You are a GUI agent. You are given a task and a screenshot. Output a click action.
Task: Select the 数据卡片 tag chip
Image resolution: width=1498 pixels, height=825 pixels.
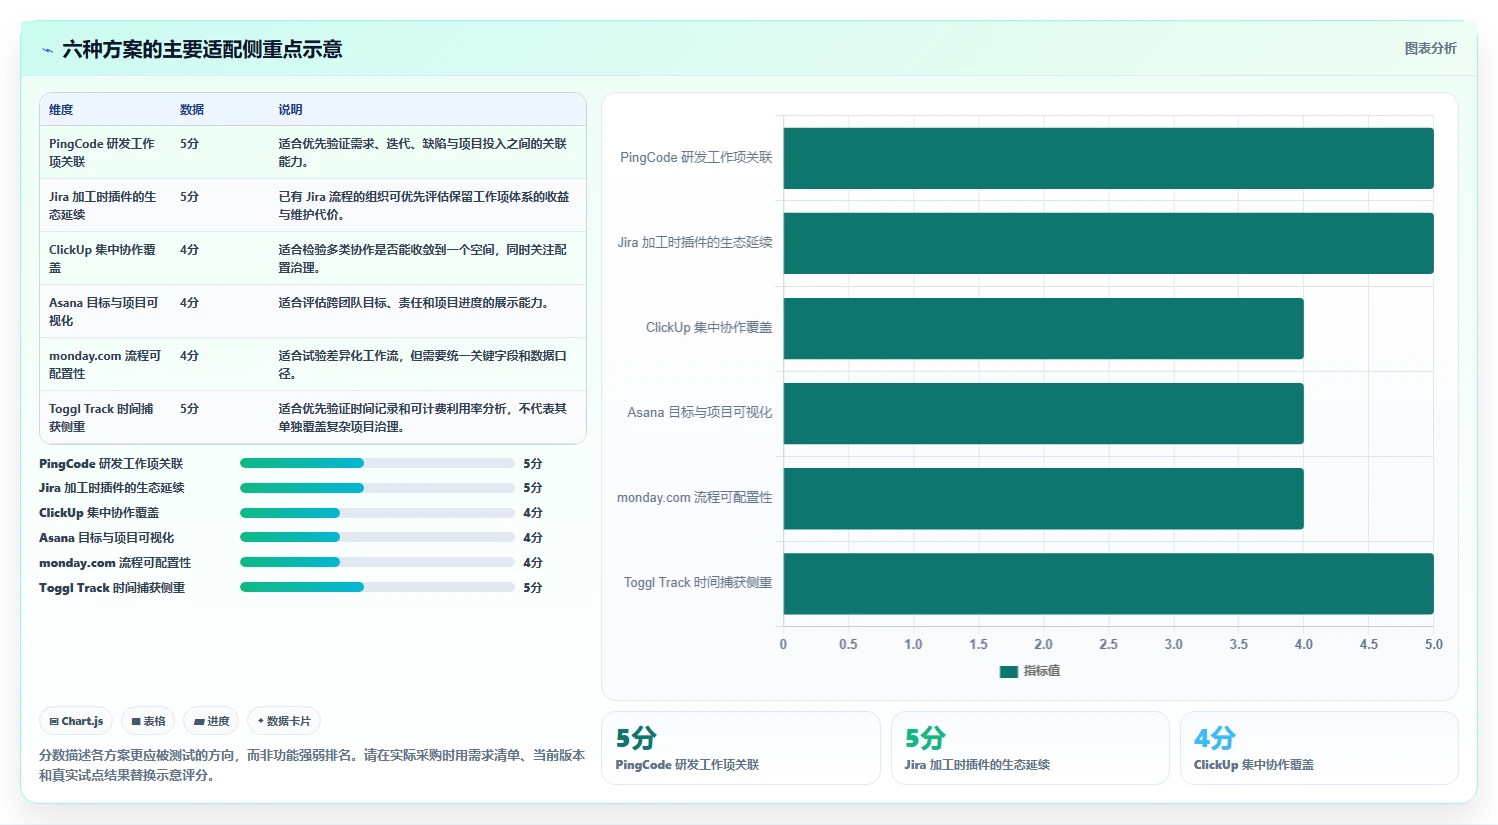pyautogui.click(x=284, y=721)
